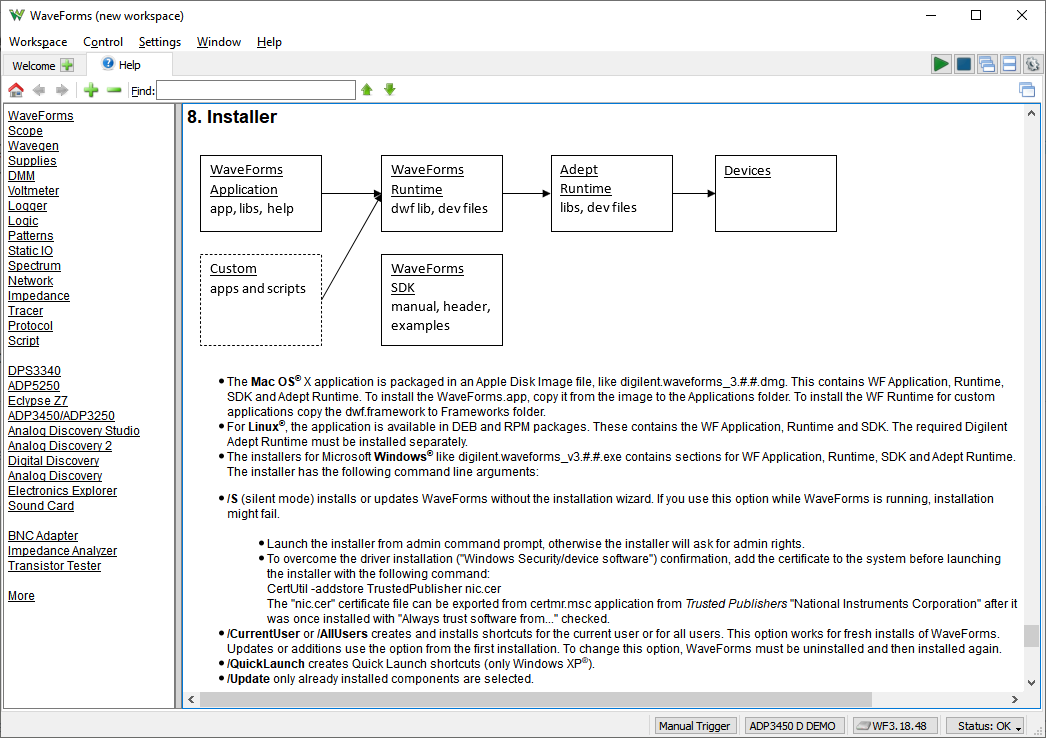Click the horizontal scrollbar left arrow
Viewport: 1046px width, 738px height.
pos(191,699)
